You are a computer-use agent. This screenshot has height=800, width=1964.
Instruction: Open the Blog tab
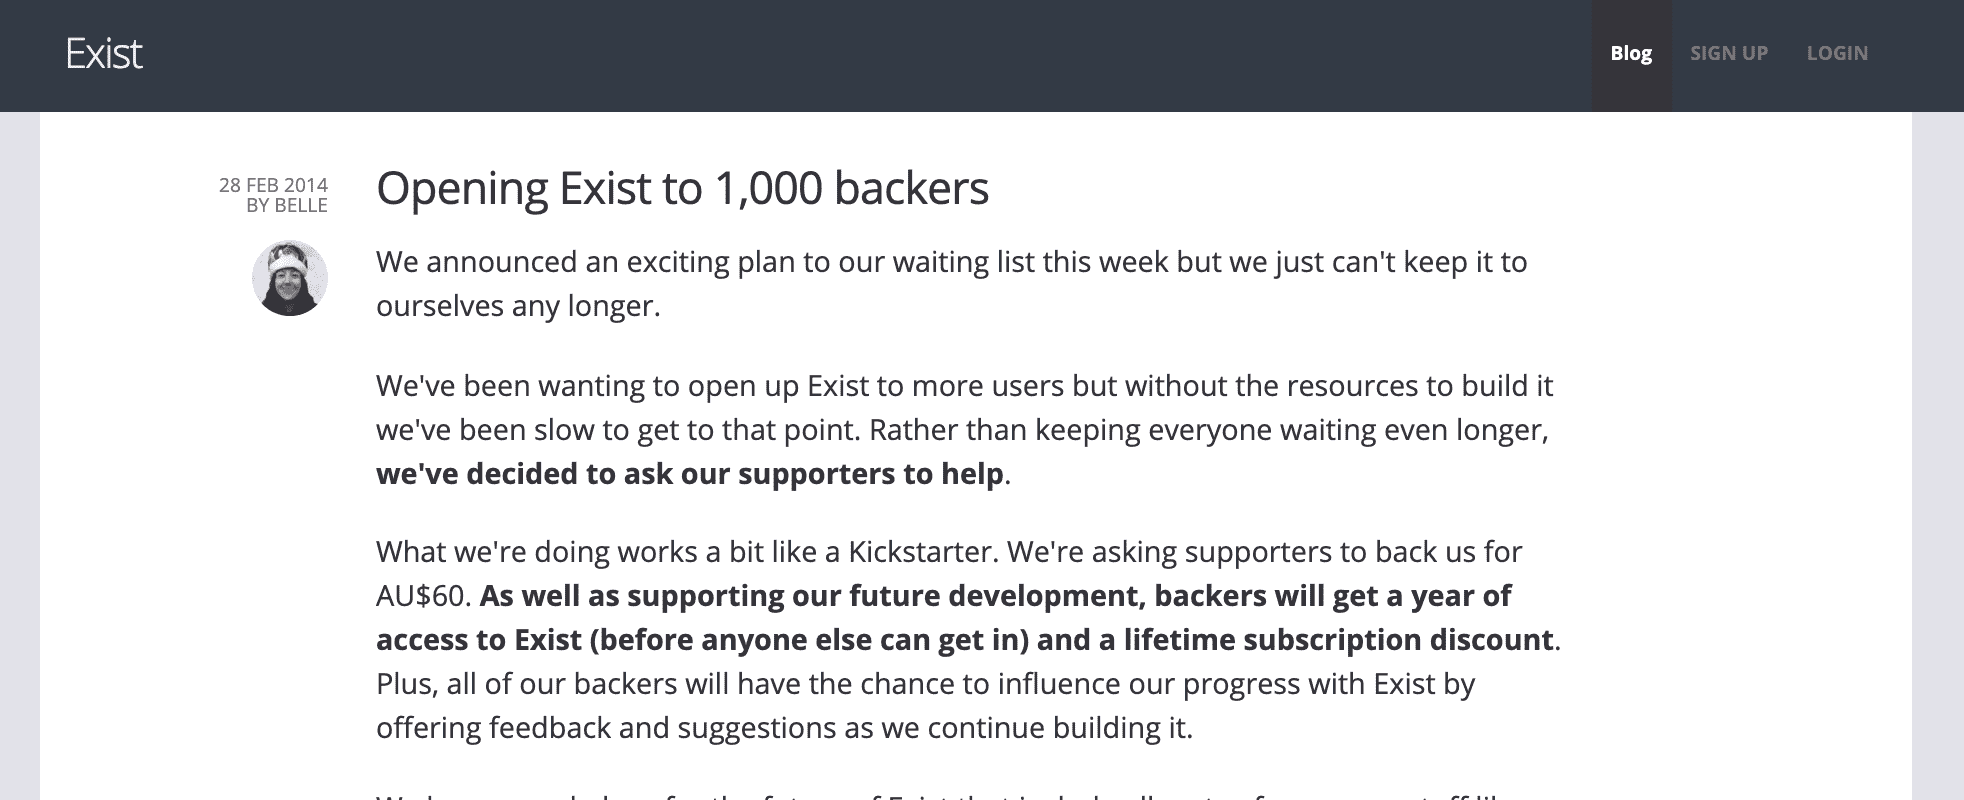click(1630, 54)
